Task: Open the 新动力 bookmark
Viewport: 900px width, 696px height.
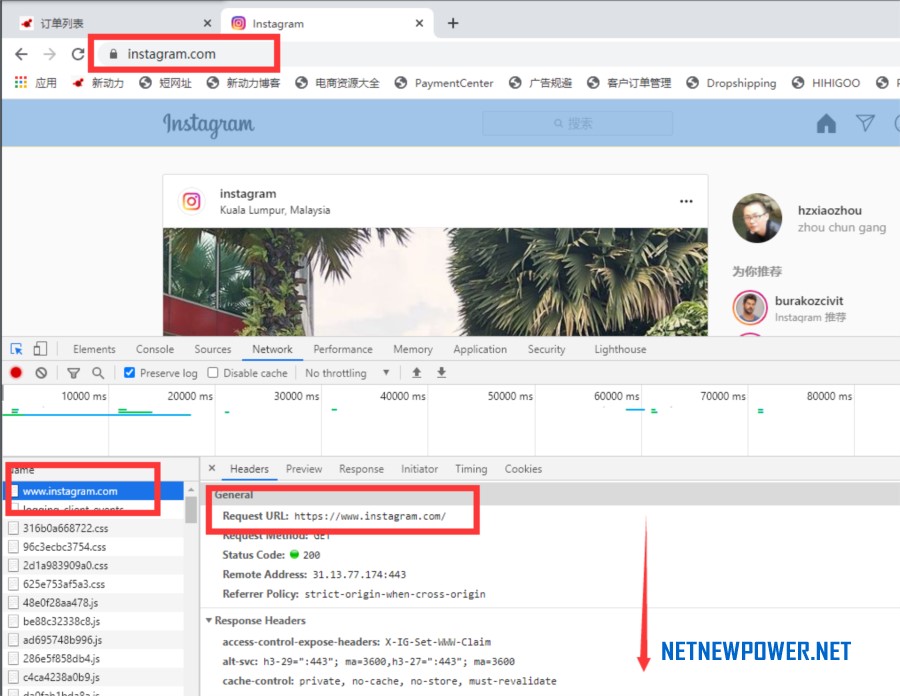Action: [98, 83]
